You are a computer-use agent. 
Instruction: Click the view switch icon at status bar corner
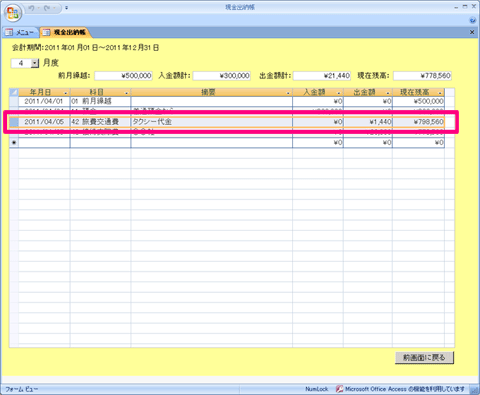[474, 389]
